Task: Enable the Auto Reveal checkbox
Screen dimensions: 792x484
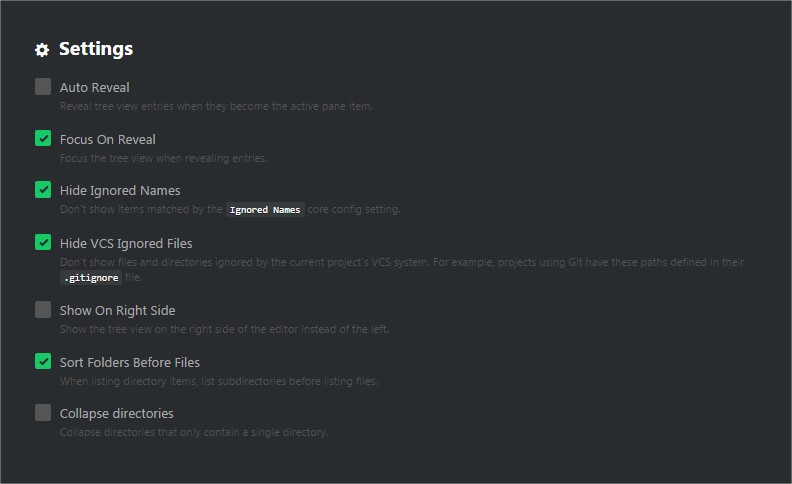Action: [43, 87]
